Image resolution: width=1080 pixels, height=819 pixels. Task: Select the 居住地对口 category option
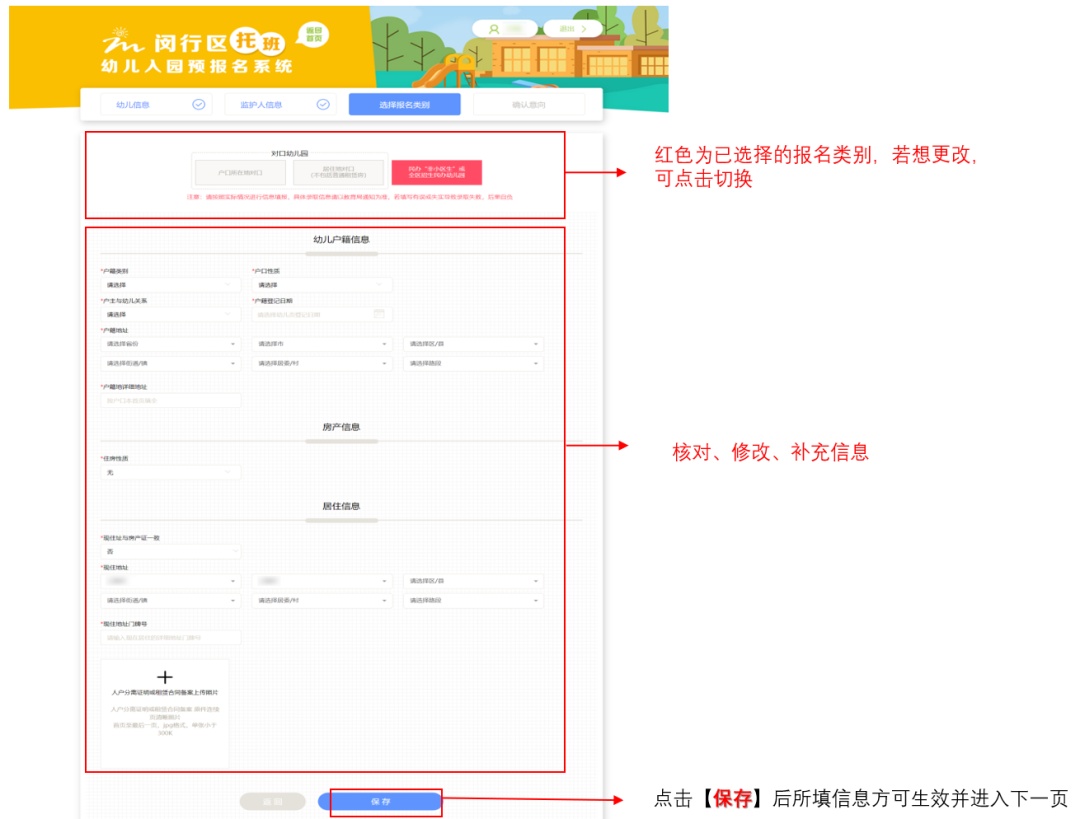tap(338, 172)
